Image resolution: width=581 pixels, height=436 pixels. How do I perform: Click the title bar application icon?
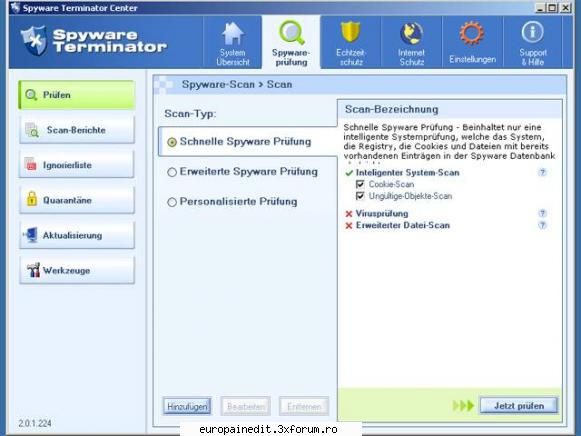click(15, 7)
